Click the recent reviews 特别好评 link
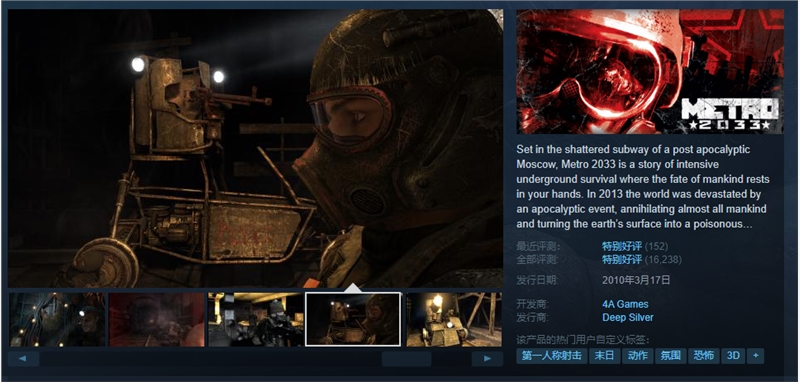Viewport: 800px width, 382px height. (622, 247)
